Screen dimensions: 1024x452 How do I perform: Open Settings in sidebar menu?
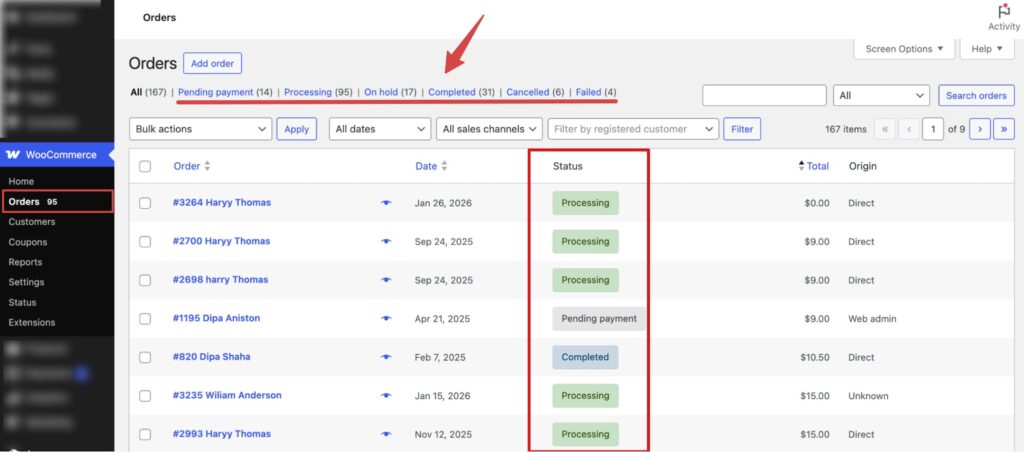26,282
